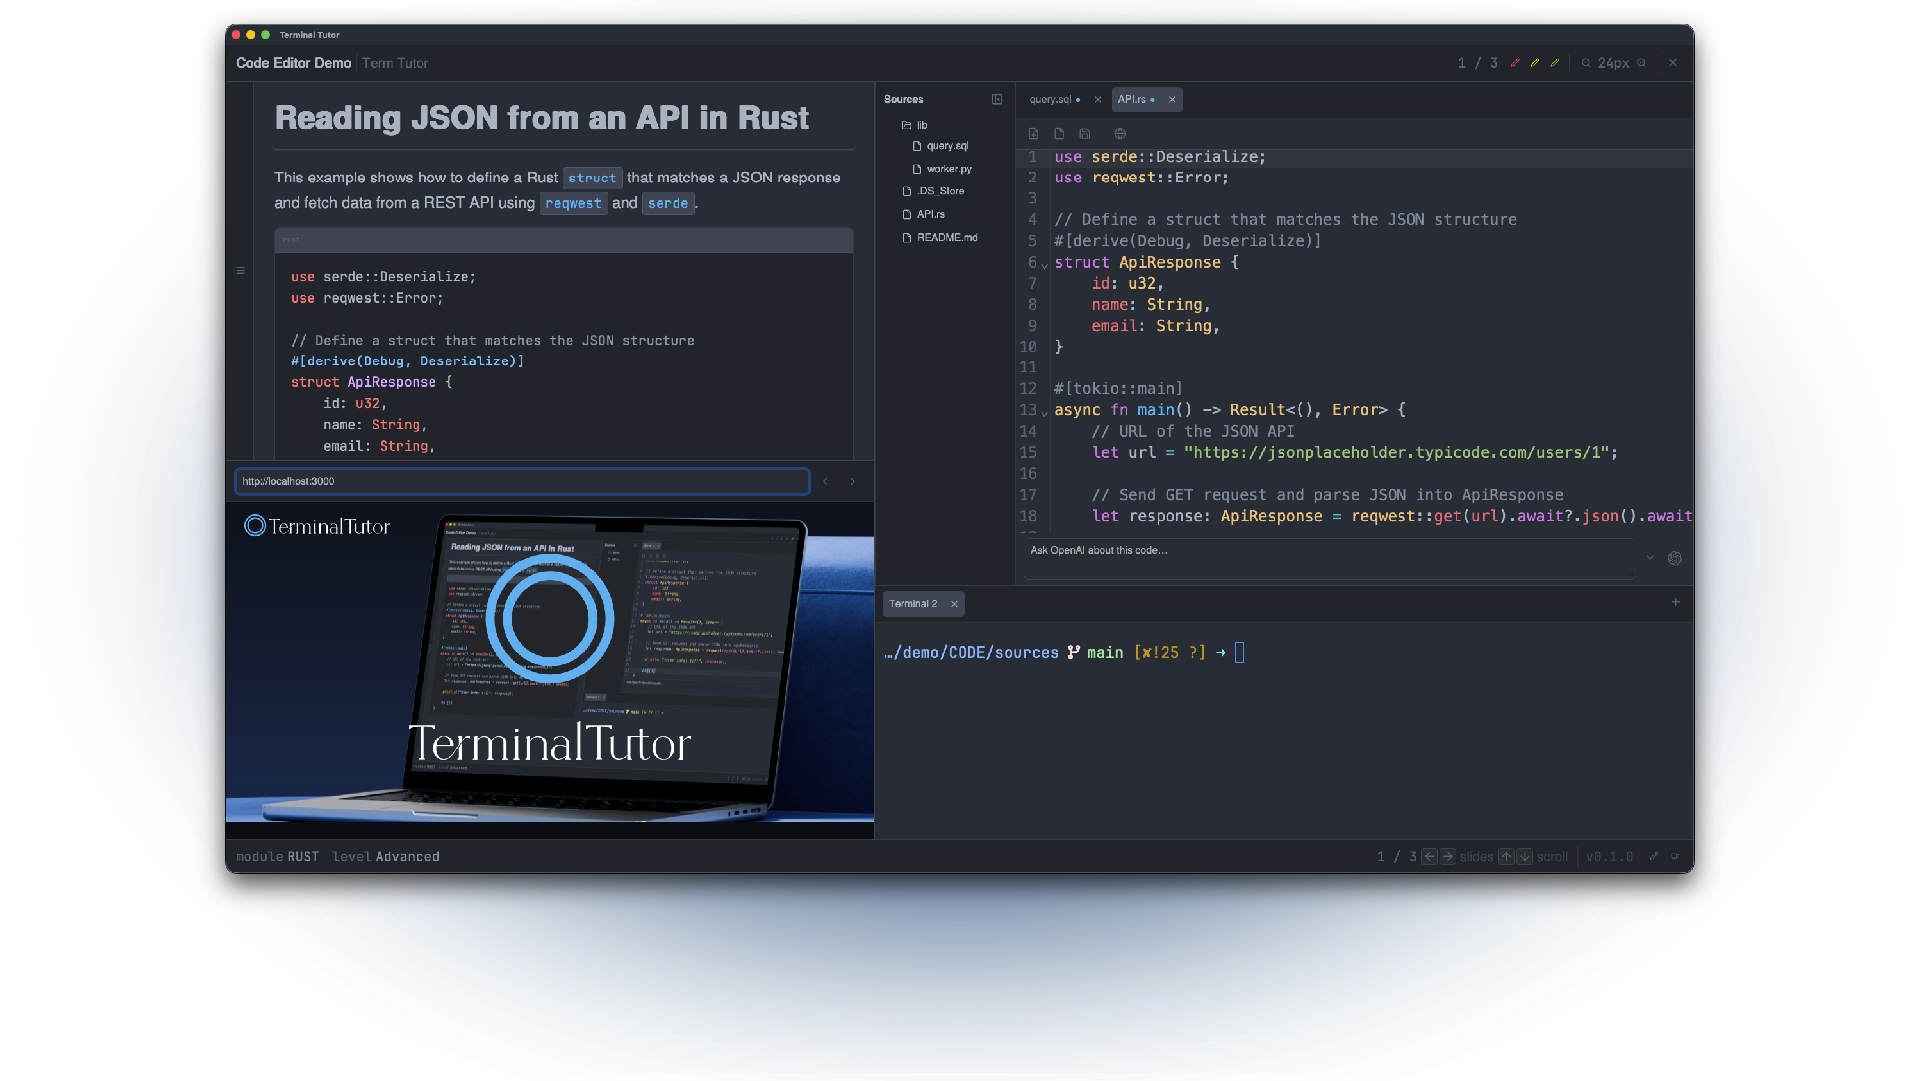Click the 'module RUST' status entry
Image resolution: width=1921 pixels, height=1081 pixels.
click(x=277, y=857)
